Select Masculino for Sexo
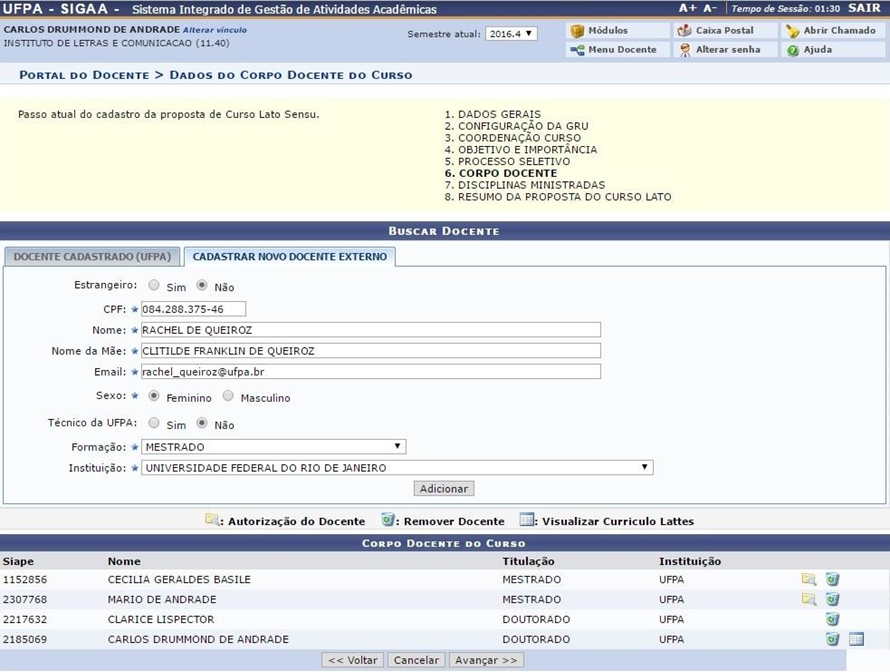This screenshot has height=672, width=890. click(228, 397)
